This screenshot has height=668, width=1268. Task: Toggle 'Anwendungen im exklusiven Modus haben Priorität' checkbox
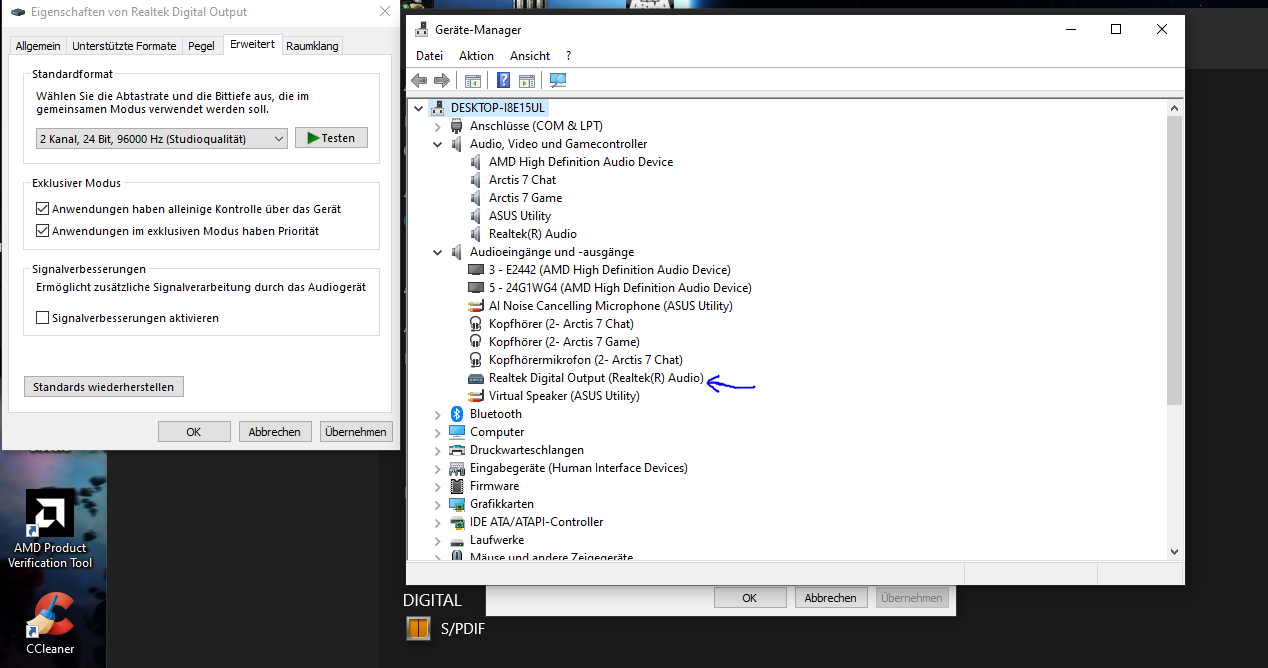click(x=42, y=231)
